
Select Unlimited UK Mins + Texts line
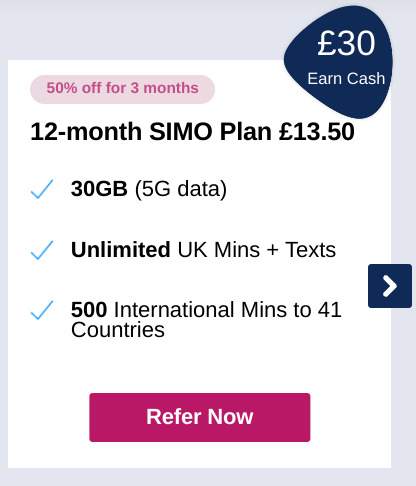(x=203, y=250)
